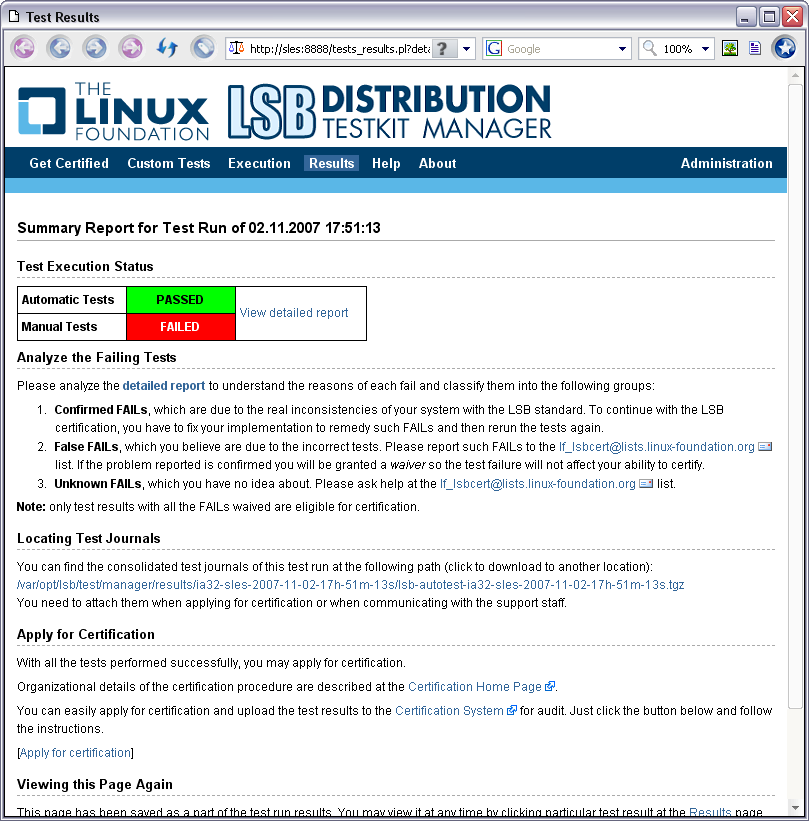
Task: Open the Certification System link
Action: 449,711
